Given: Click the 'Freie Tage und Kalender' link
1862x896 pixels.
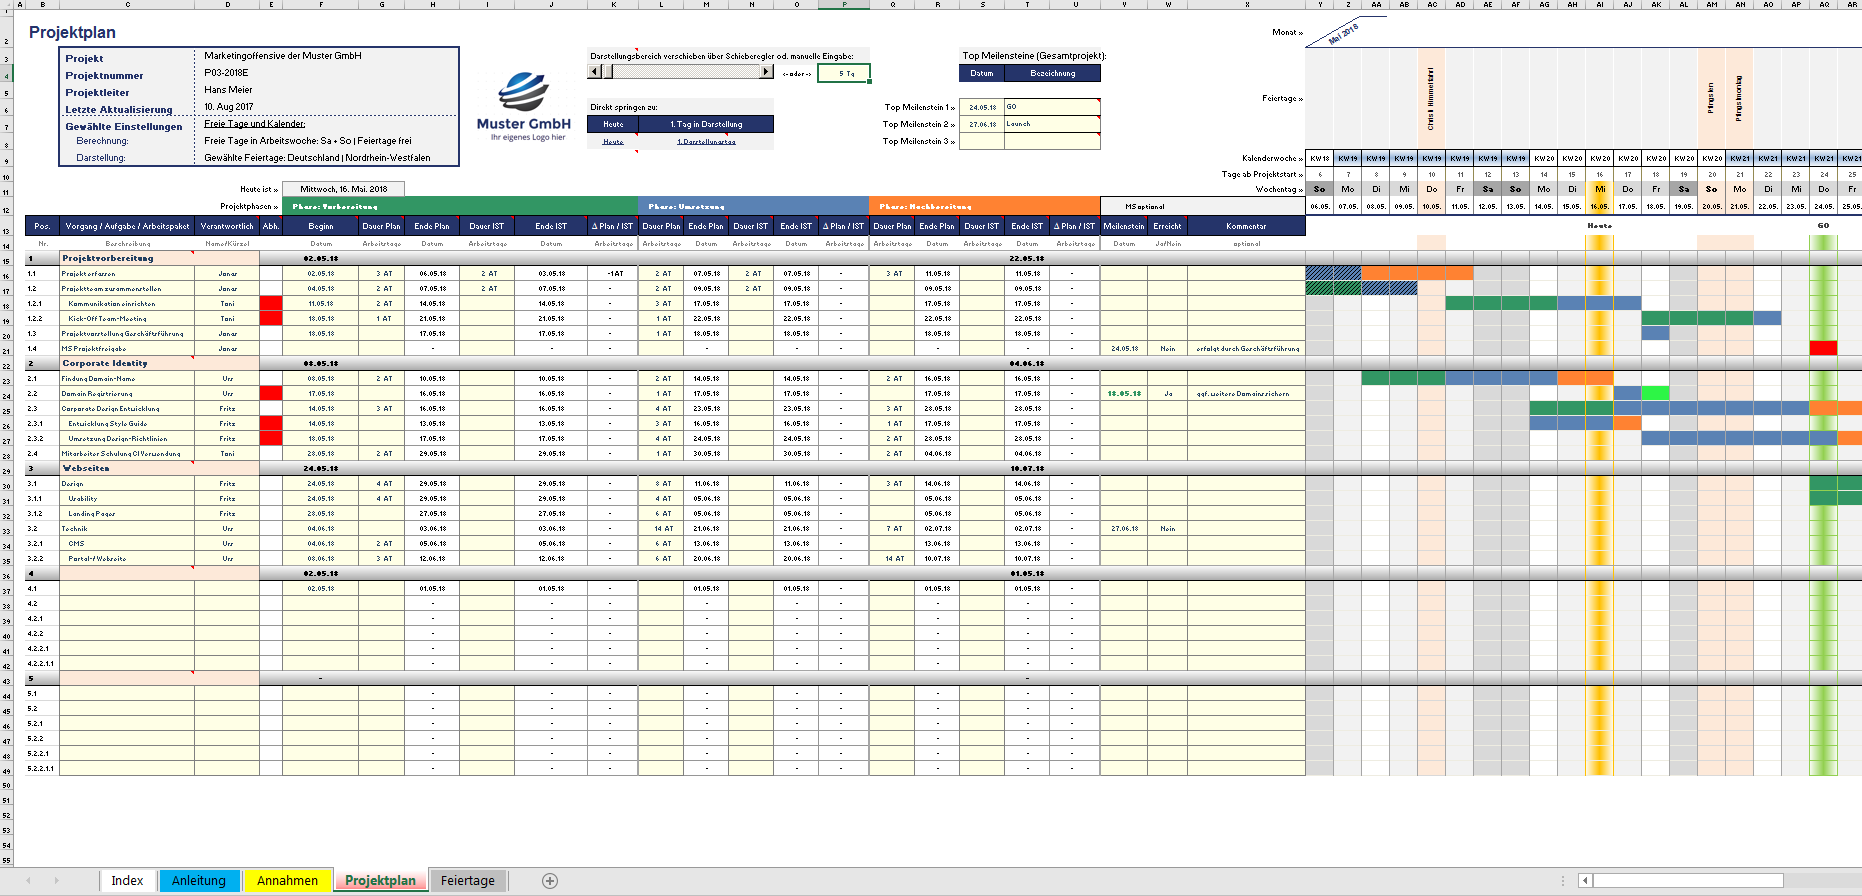Looking at the screenshot, I should pyautogui.click(x=254, y=124).
